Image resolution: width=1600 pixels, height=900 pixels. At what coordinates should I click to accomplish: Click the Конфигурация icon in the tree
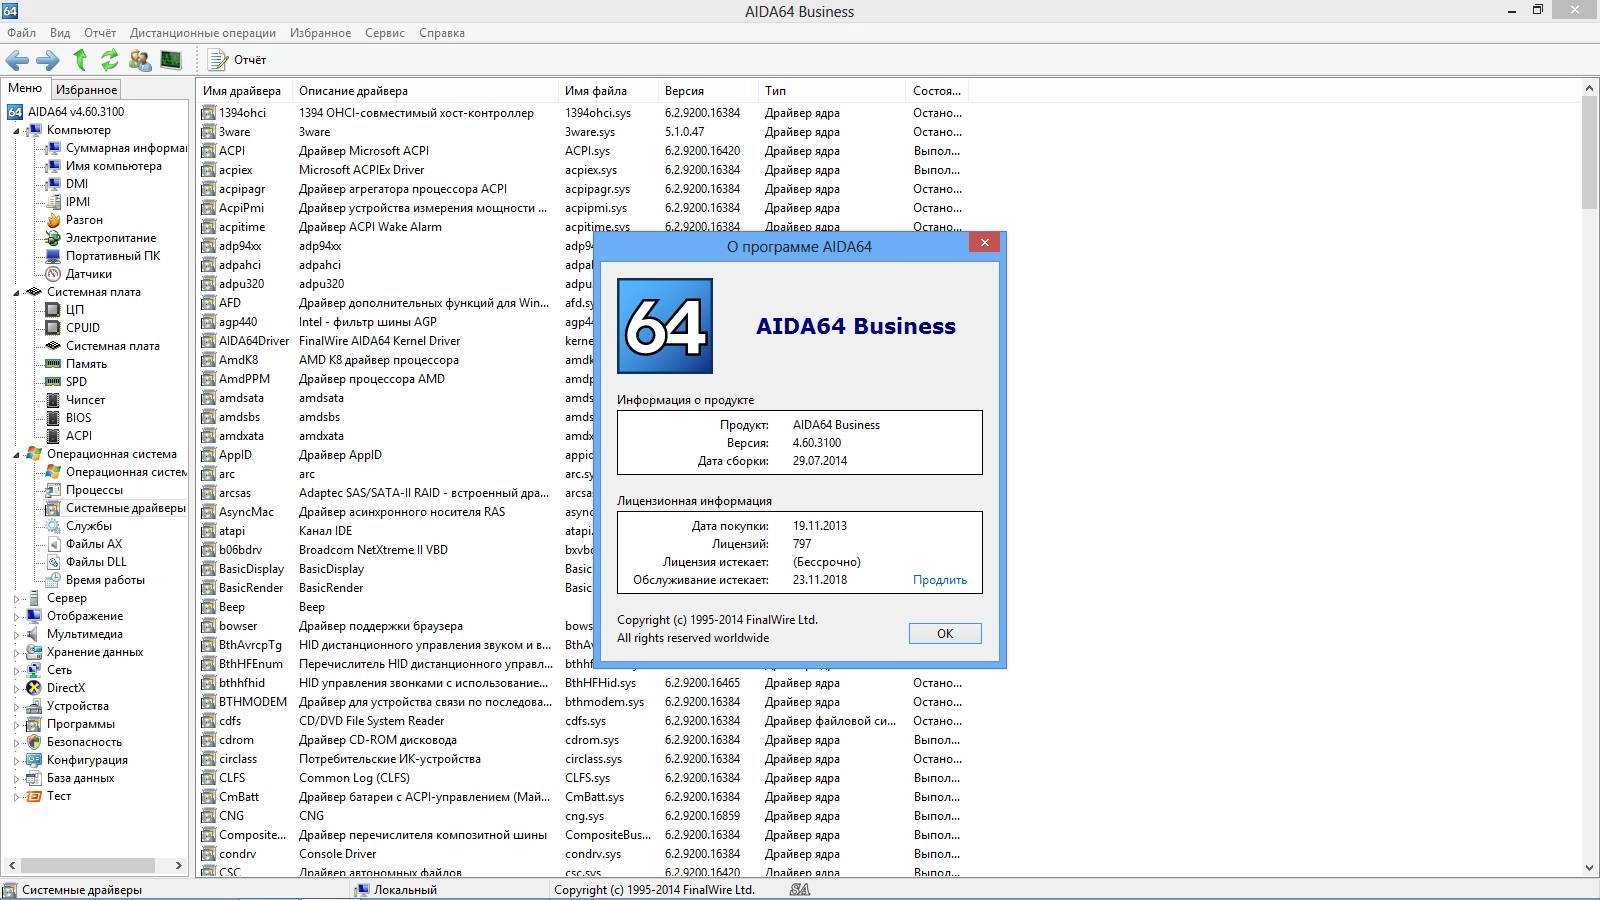[x=34, y=760]
